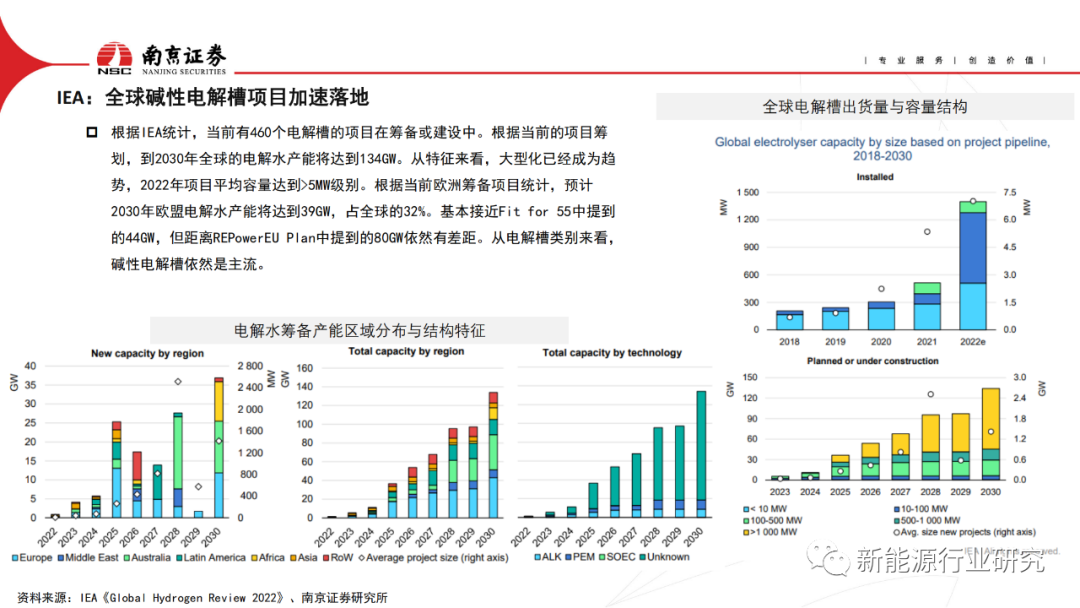Click the 专业服务 创造价值 tagline
The width and height of the screenshot is (1080, 608).
(x=955, y=60)
